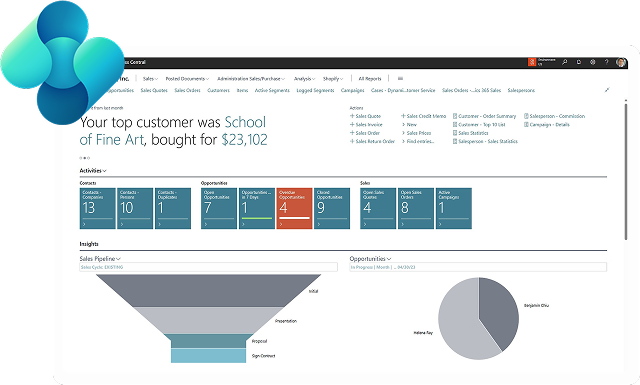
Task: Click plus icon beside Sales Quote action
Action: [352, 116]
